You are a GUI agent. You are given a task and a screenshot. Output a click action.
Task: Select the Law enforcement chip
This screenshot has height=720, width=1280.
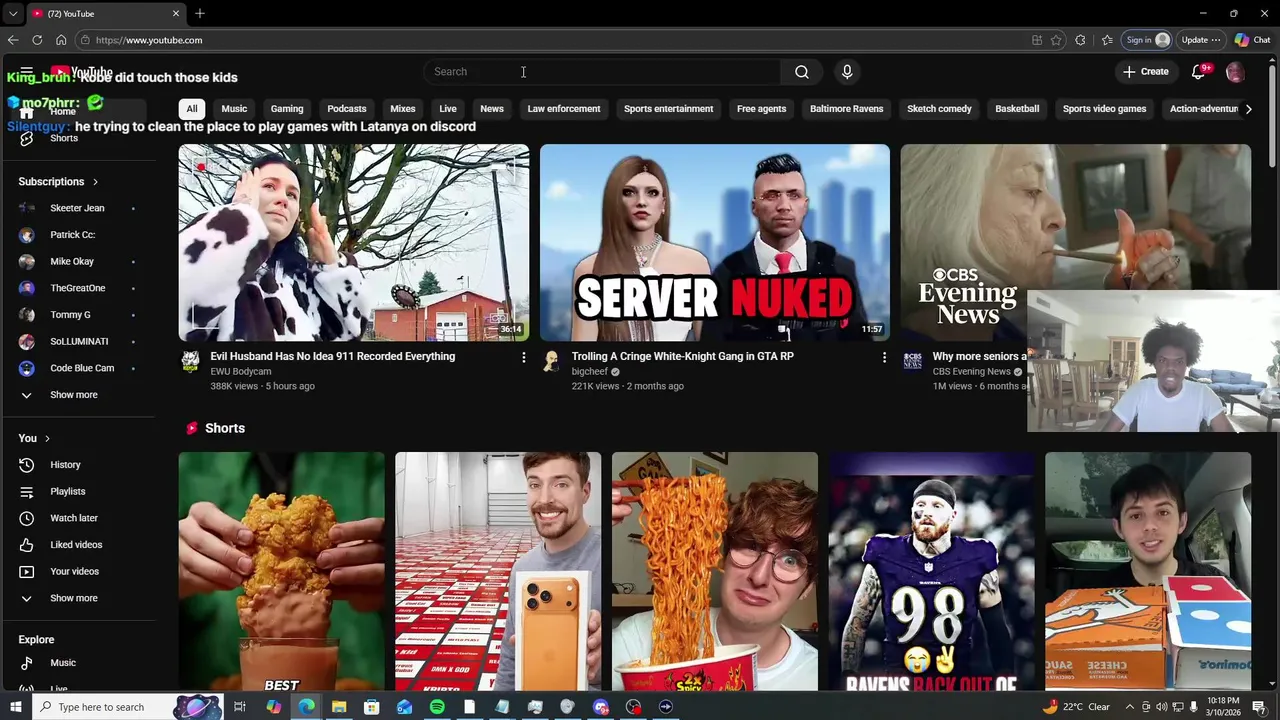(564, 109)
